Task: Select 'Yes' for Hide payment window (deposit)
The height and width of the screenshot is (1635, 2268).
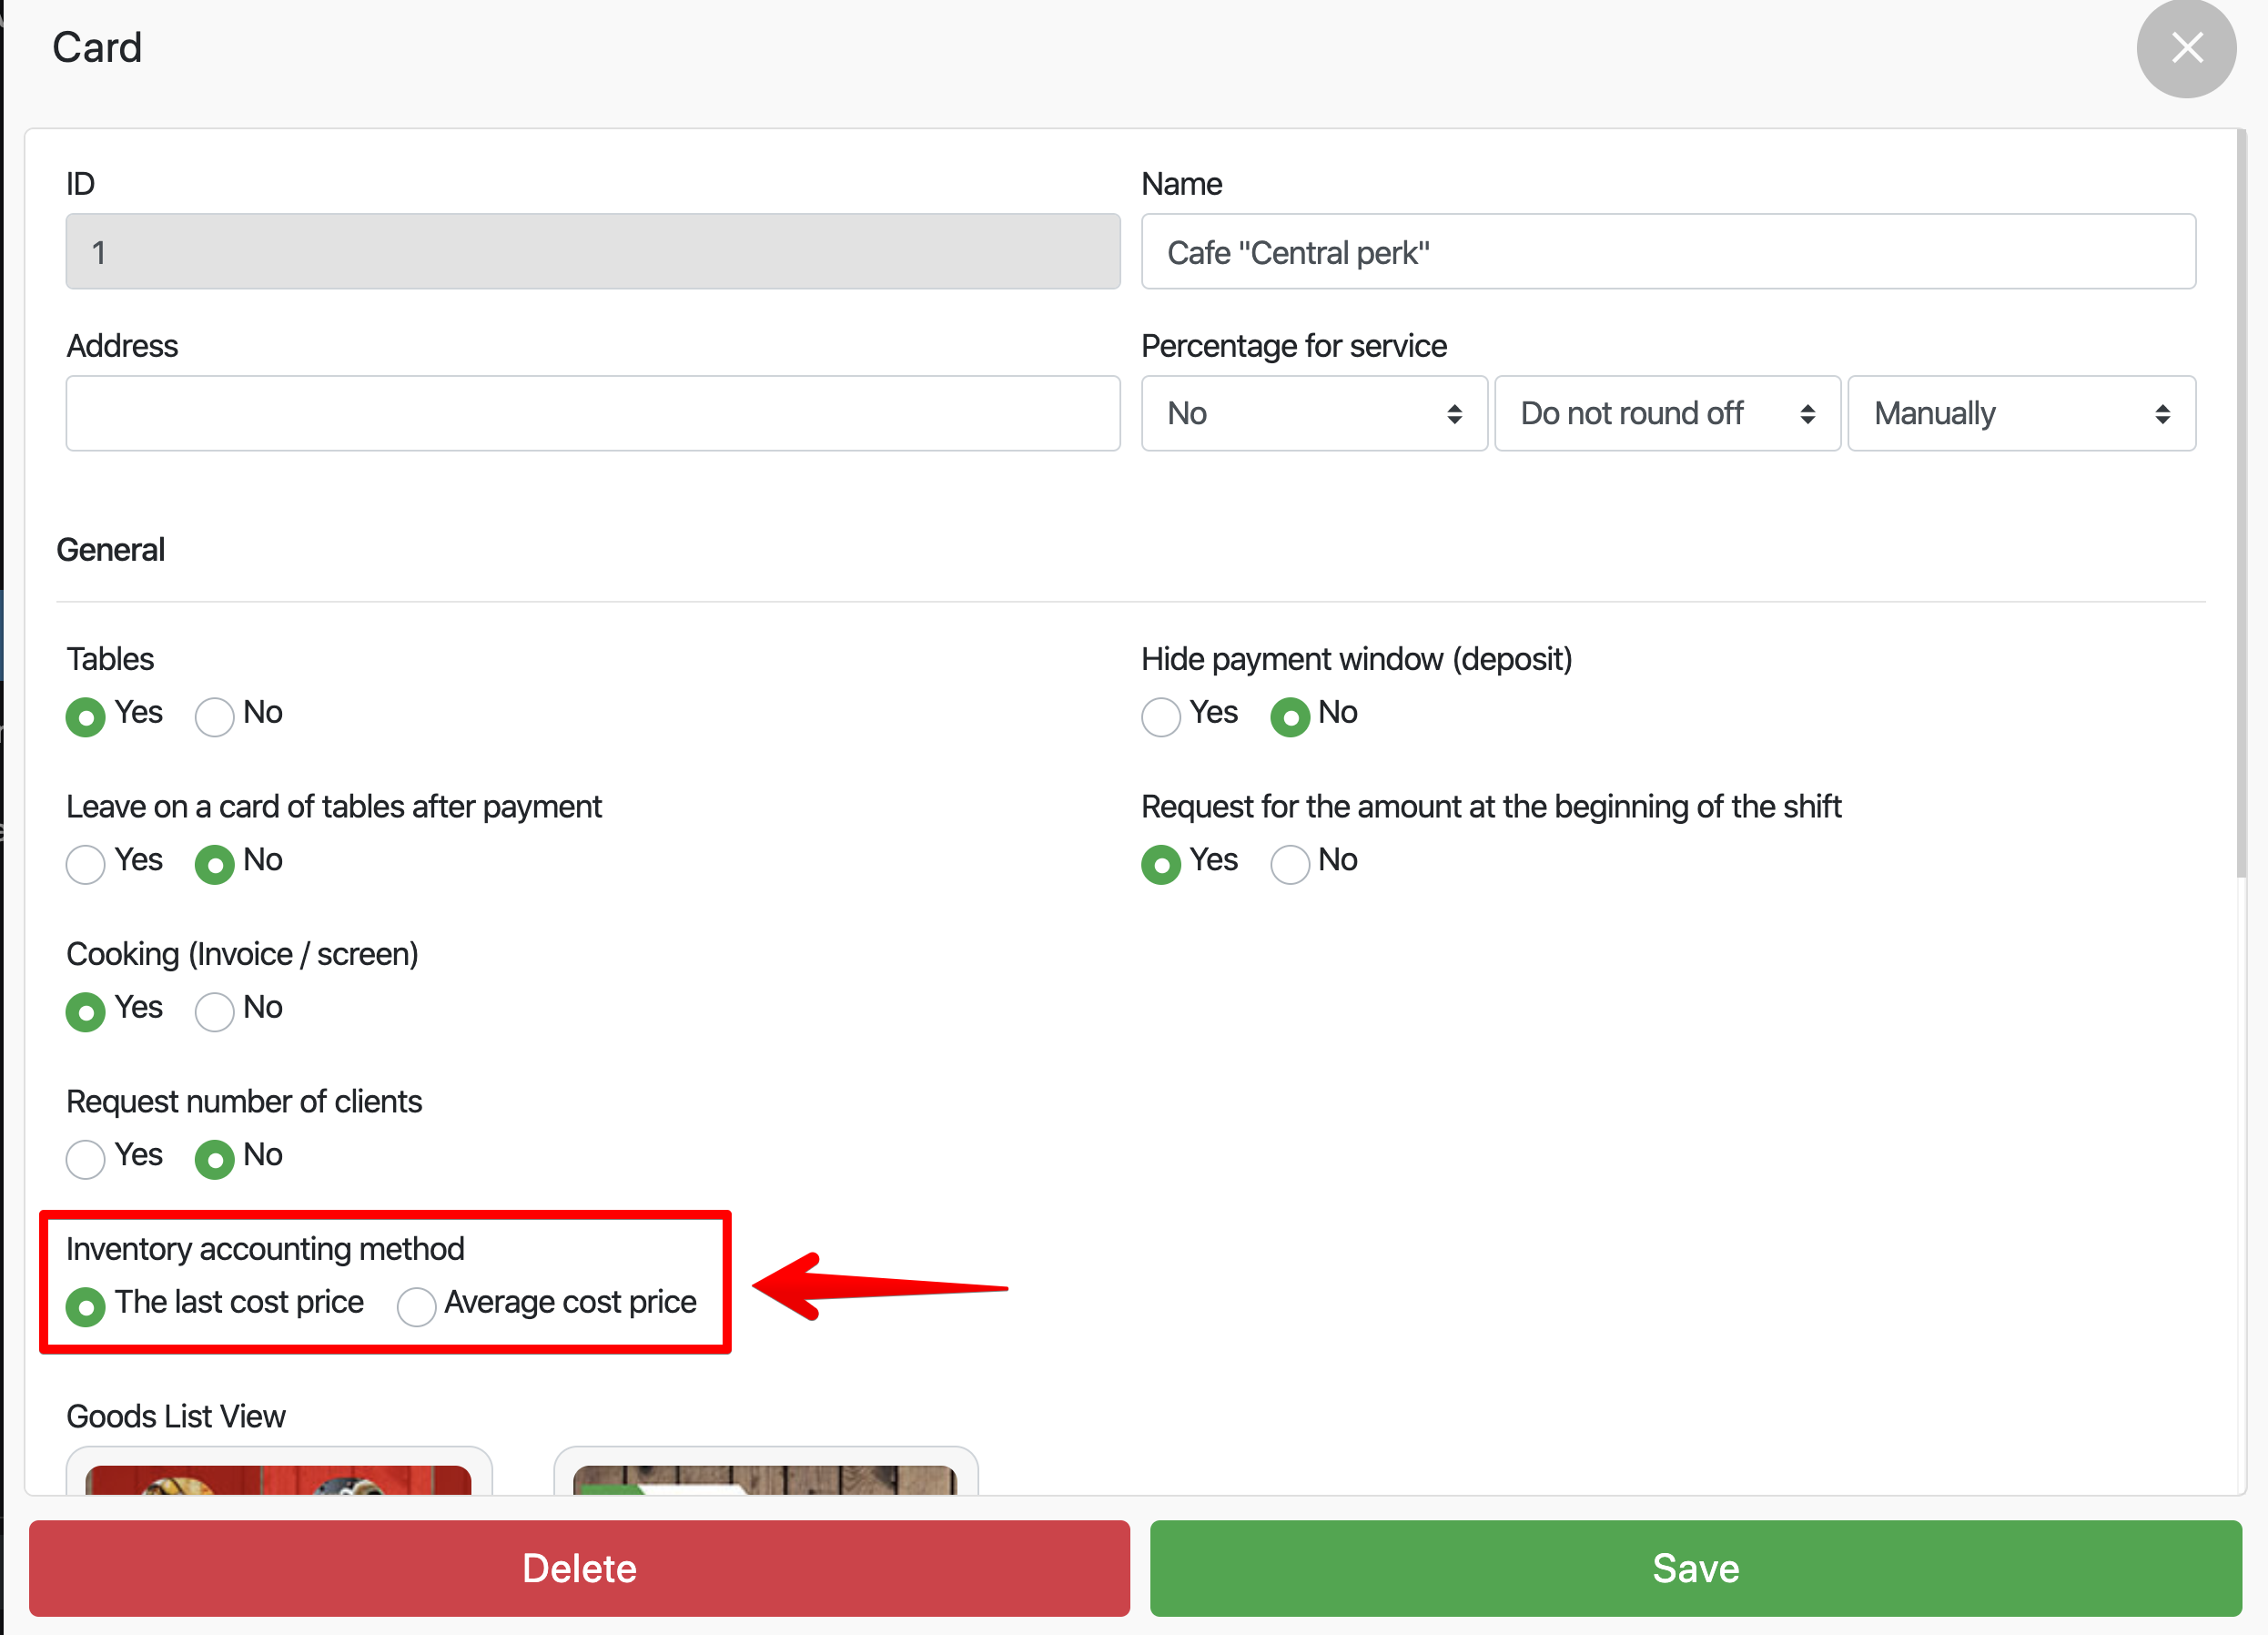Action: click(1160, 716)
